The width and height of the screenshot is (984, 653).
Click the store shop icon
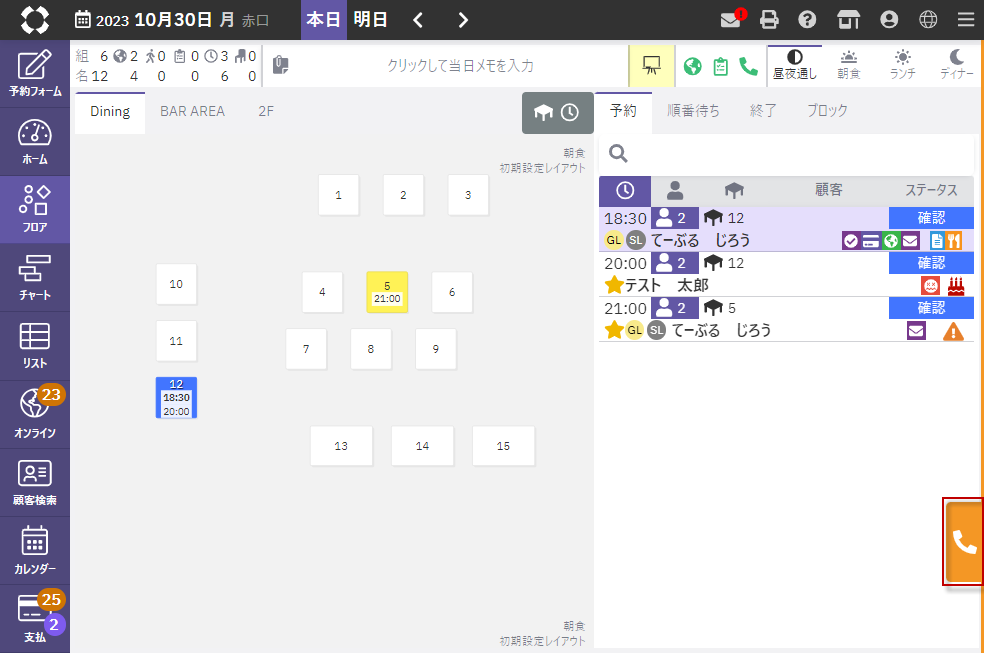pos(848,20)
